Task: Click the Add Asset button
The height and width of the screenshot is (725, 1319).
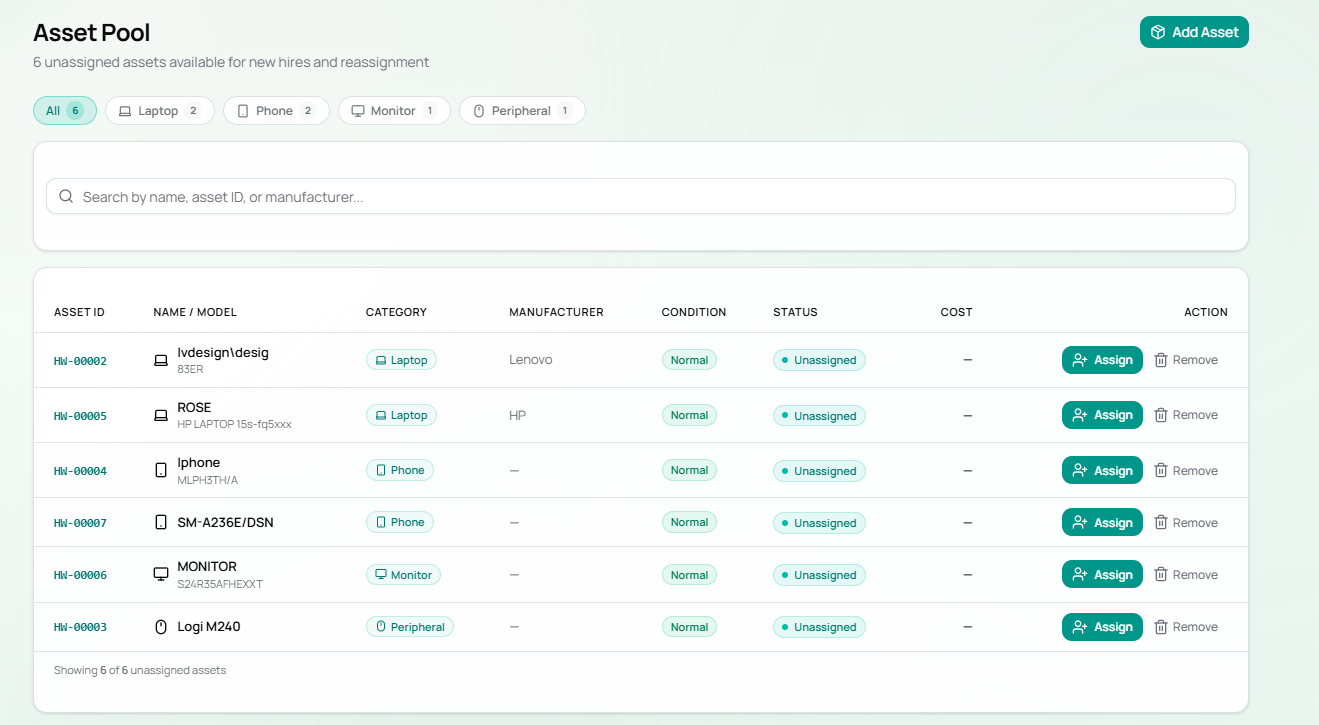Action: click(1194, 32)
